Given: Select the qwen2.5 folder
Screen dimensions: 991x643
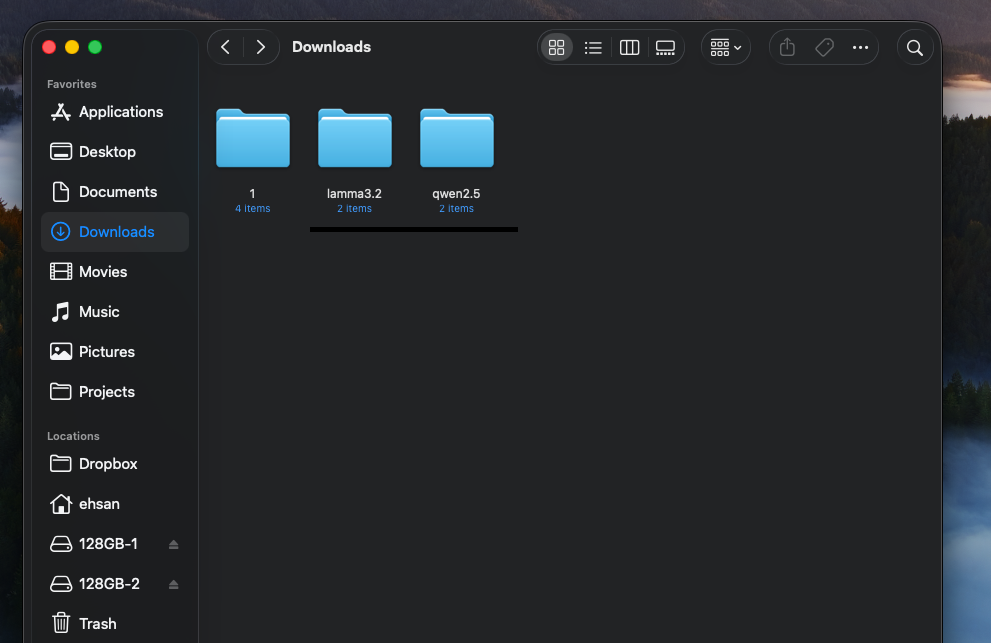Looking at the screenshot, I should [456, 139].
